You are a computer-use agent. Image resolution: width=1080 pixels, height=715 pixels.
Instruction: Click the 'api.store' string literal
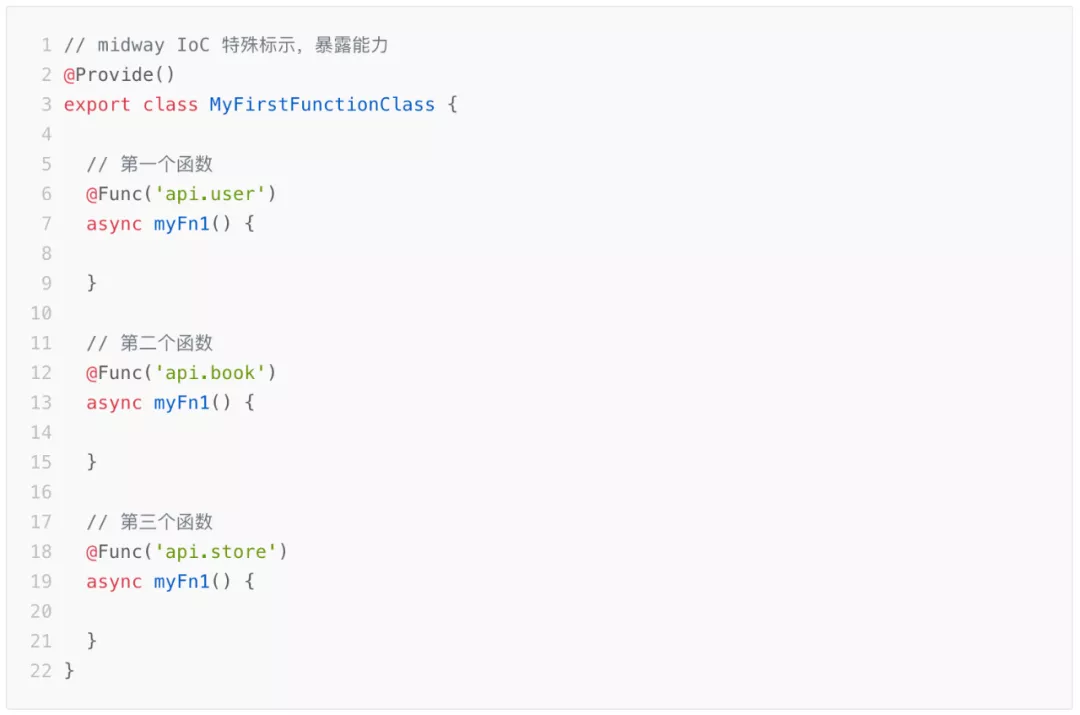click(x=215, y=551)
